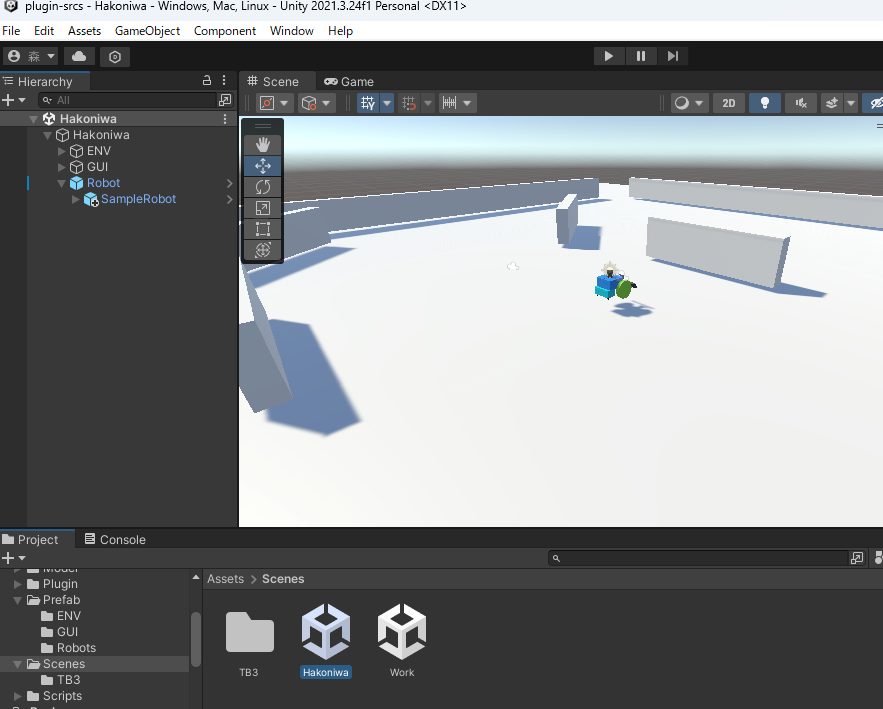Click Assets in the Project breadcrumb
The width and height of the screenshot is (883, 709).
pyautogui.click(x=225, y=578)
